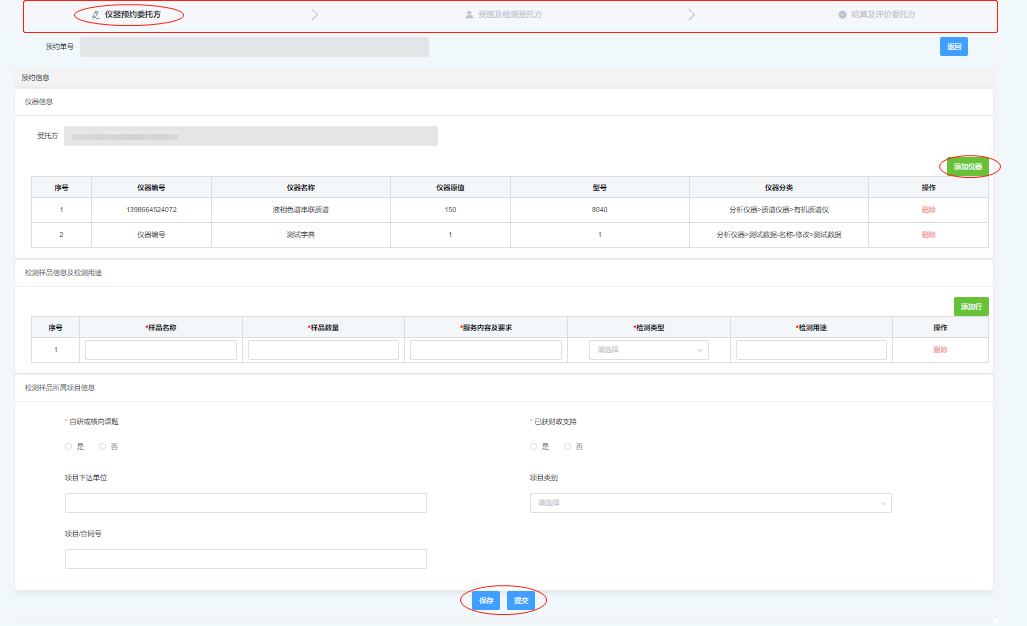Focus the 样品名称 input field

point(161,350)
